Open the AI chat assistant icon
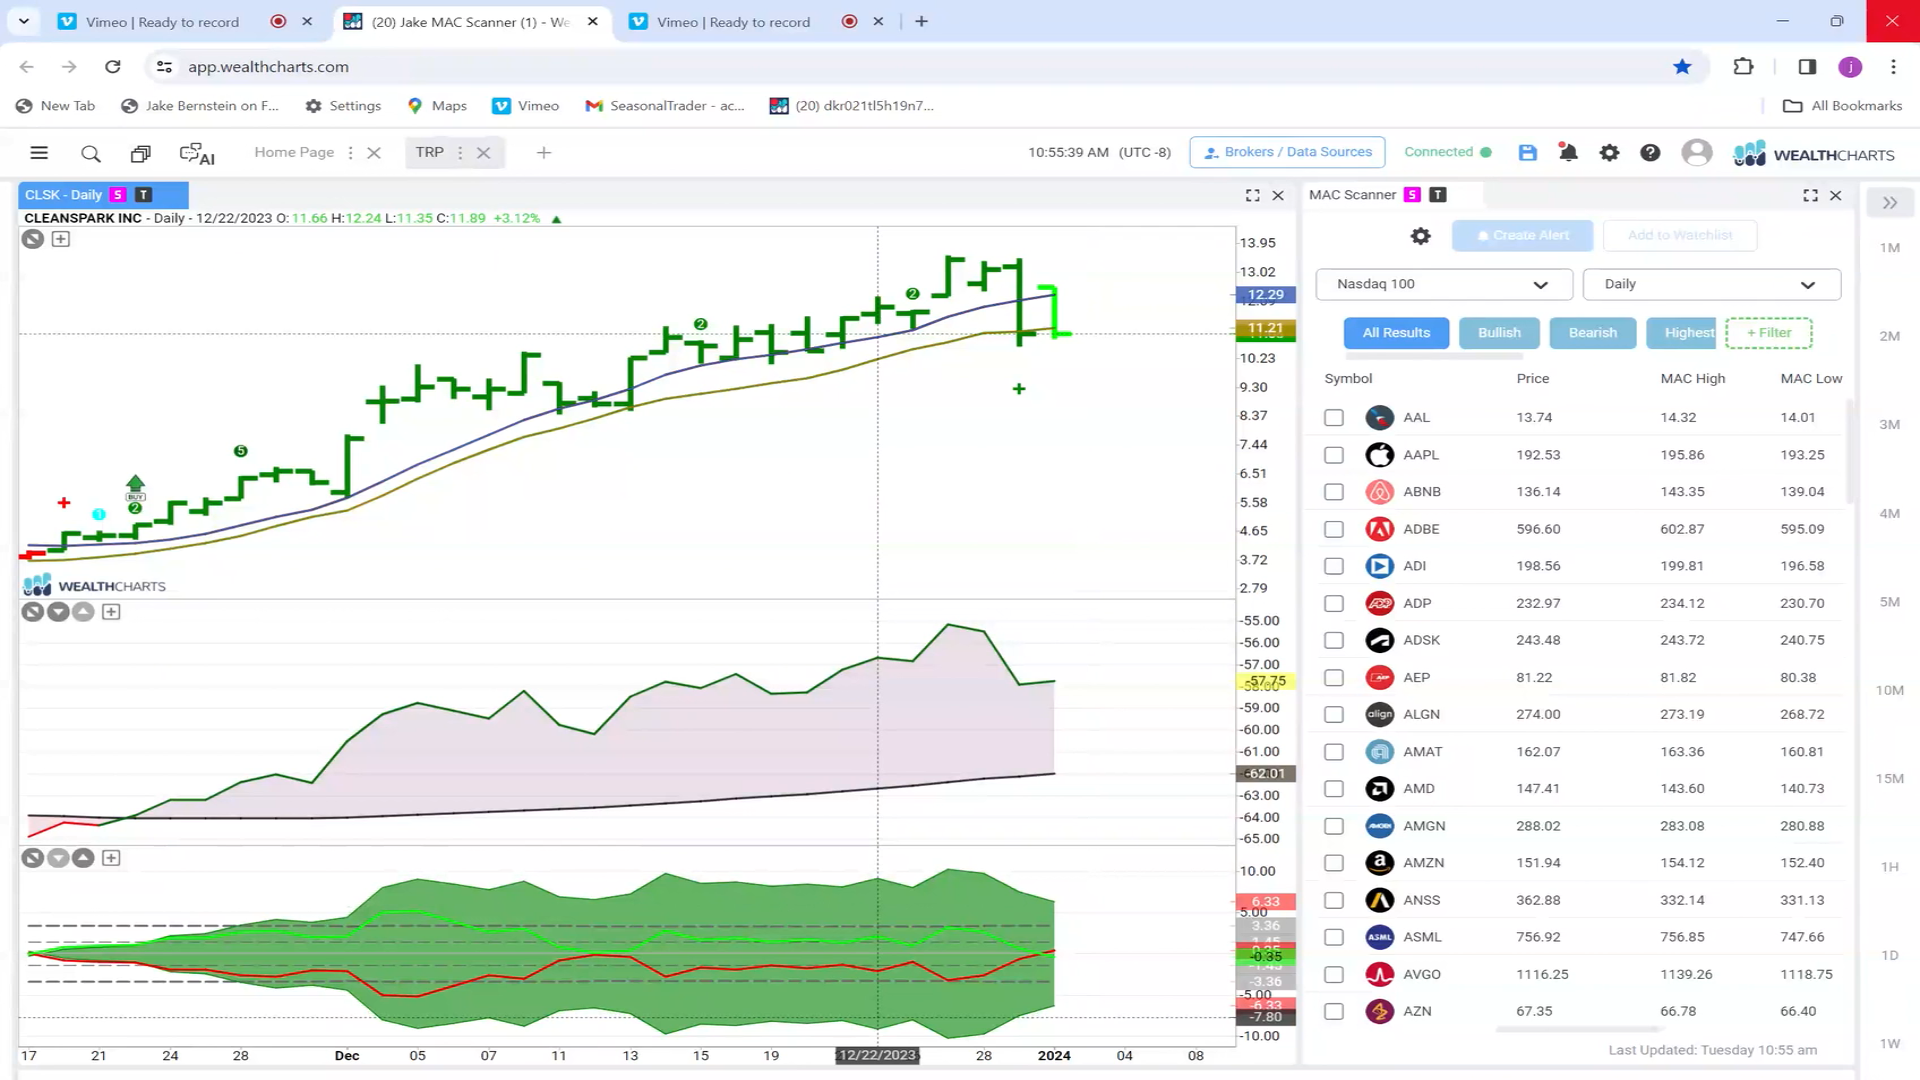The width and height of the screenshot is (1920, 1080). pyautogui.click(x=197, y=153)
